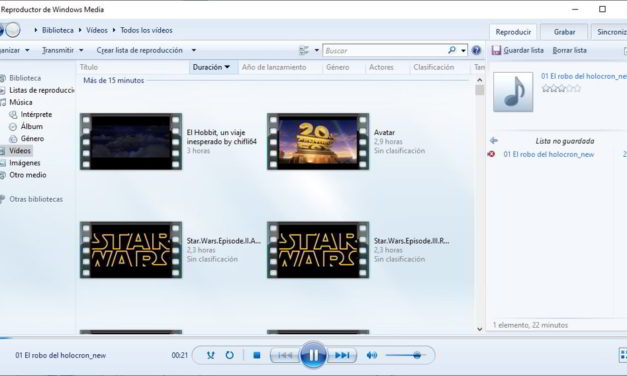Screen dimensions: 627x376
Task: Open the Transmitir menu
Action: point(62,50)
